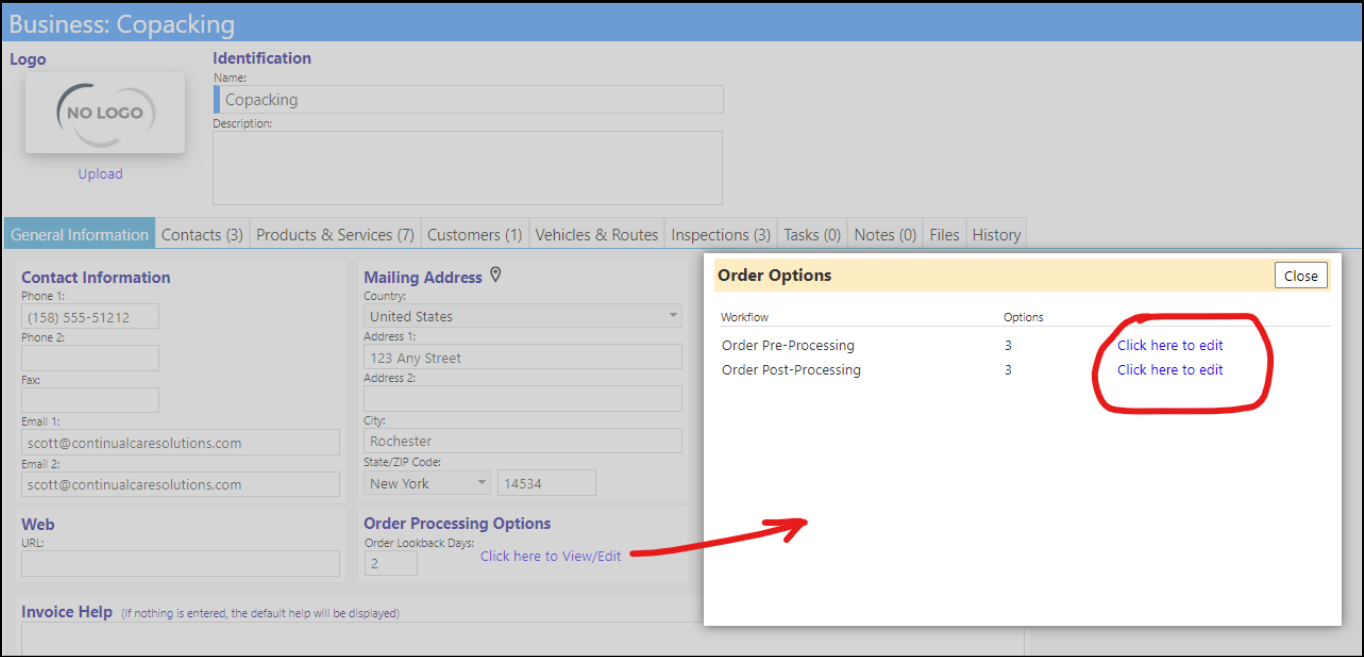This screenshot has height=657, width=1364.
Task: Click the Order Lookback Days field
Action: tap(391, 563)
